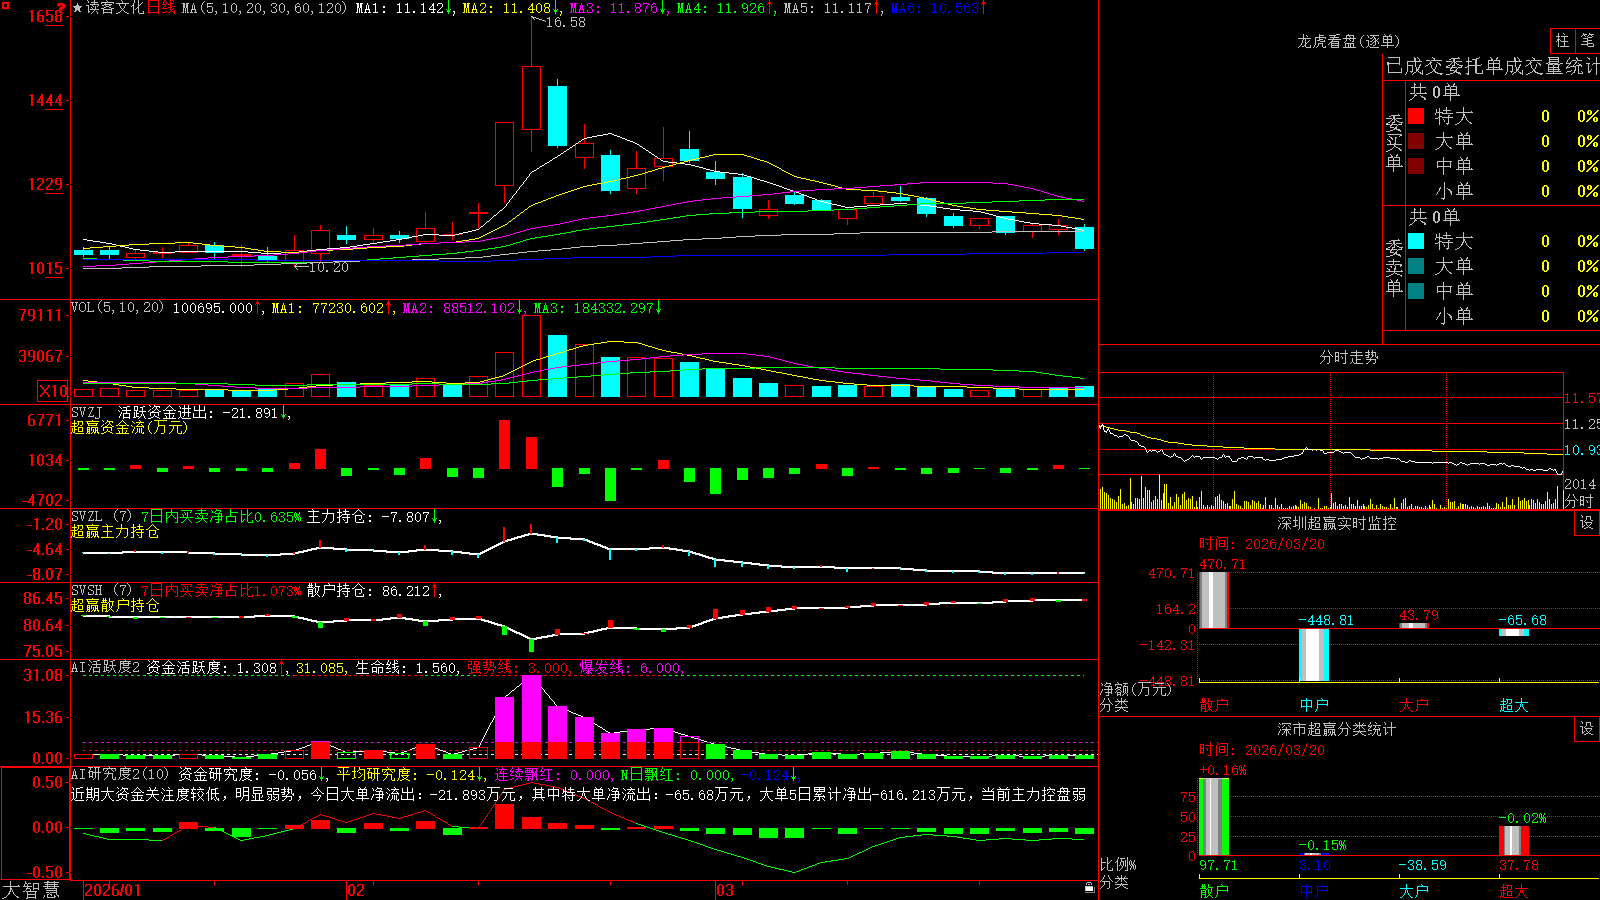This screenshot has height=900, width=1600.
Task: Click the 大智慧 label at bottom-left
Action: (31, 890)
